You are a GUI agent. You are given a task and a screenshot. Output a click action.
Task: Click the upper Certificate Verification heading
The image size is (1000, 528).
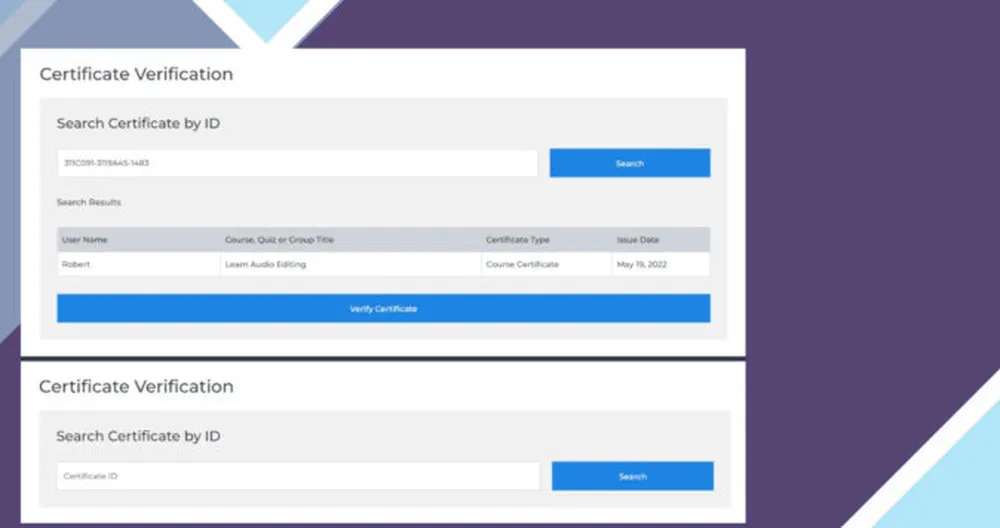click(136, 74)
